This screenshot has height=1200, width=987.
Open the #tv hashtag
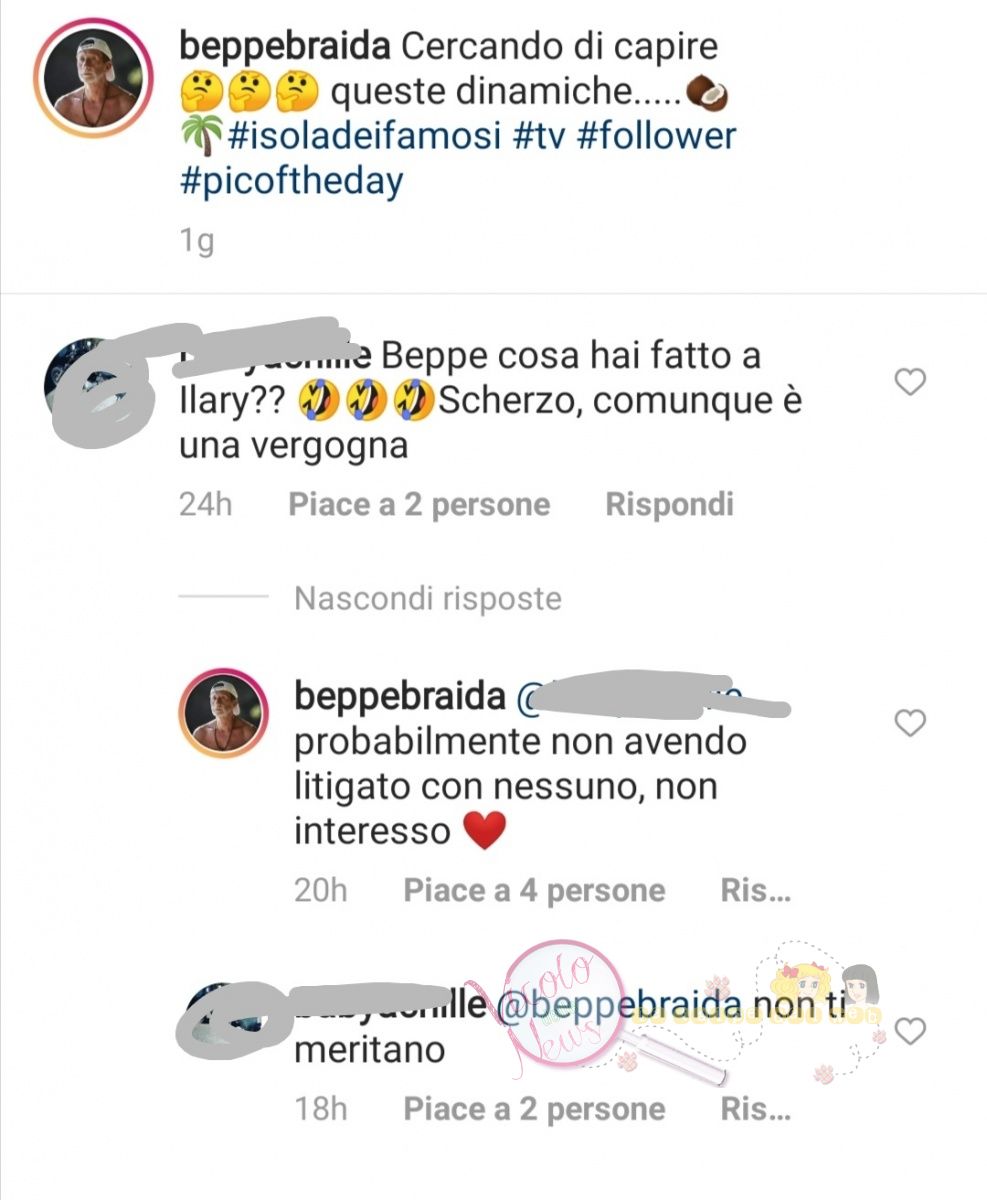tap(538, 135)
